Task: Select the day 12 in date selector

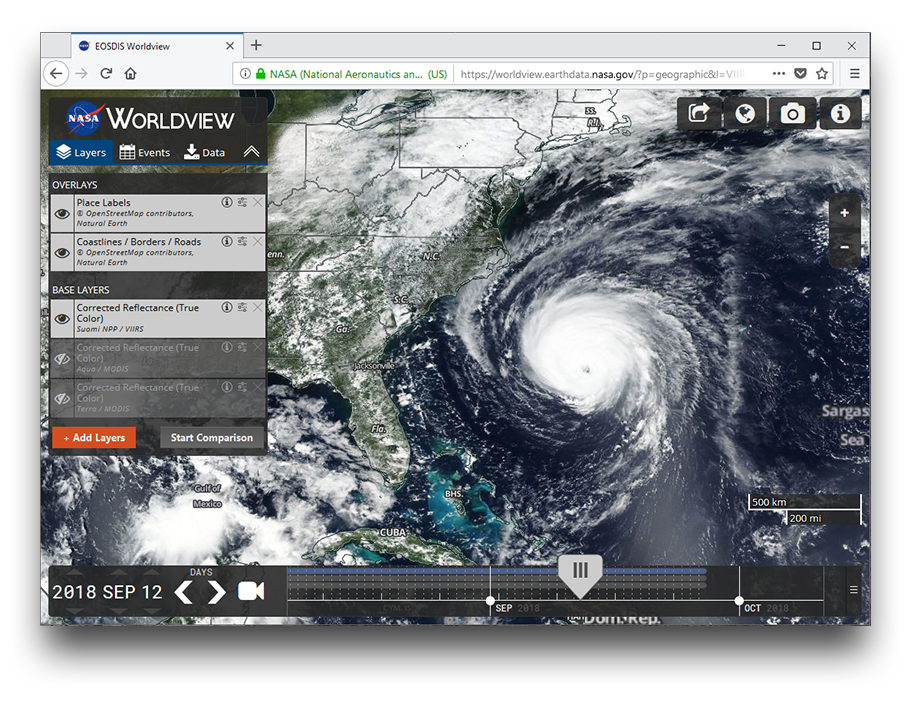Action: (x=152, y=592)
